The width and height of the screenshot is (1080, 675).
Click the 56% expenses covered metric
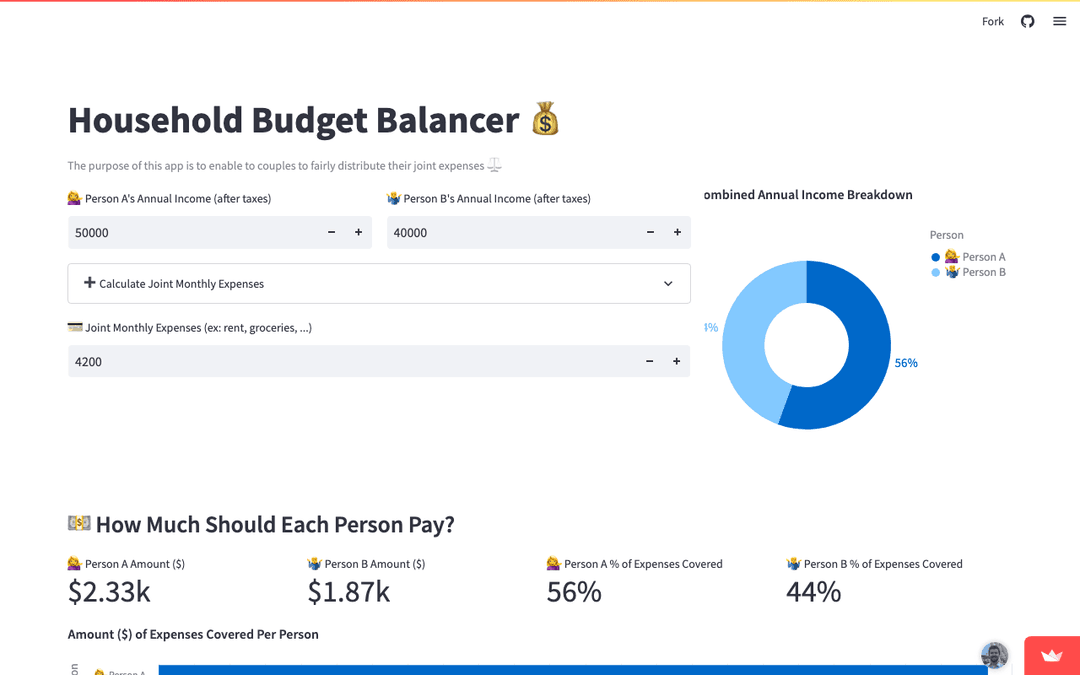[x=574, y=592]
